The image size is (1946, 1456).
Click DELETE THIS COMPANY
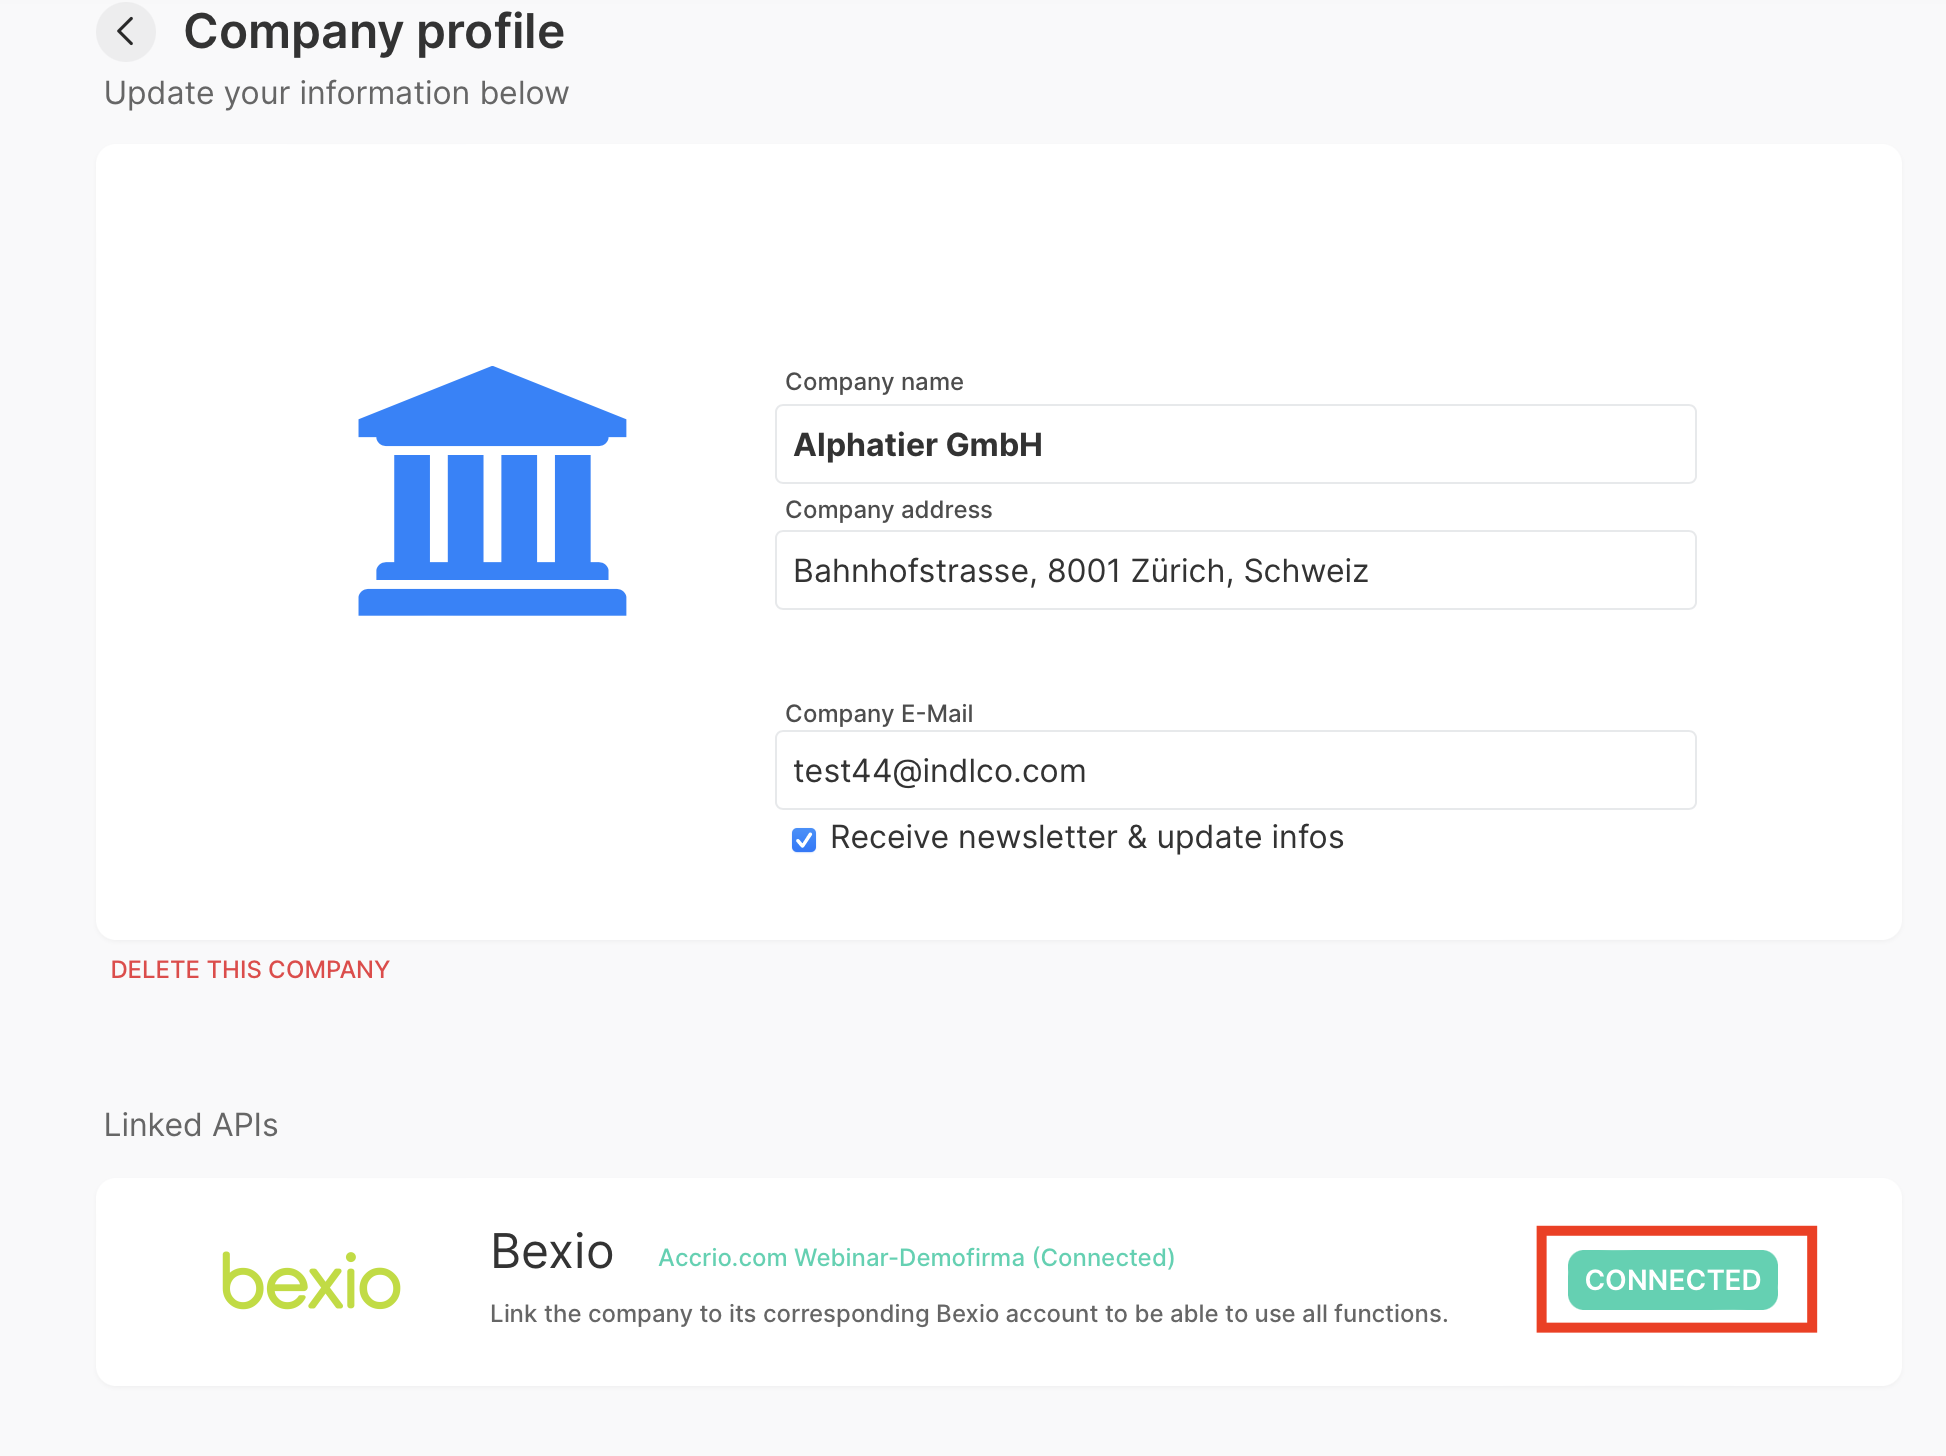tap(249, 968)
